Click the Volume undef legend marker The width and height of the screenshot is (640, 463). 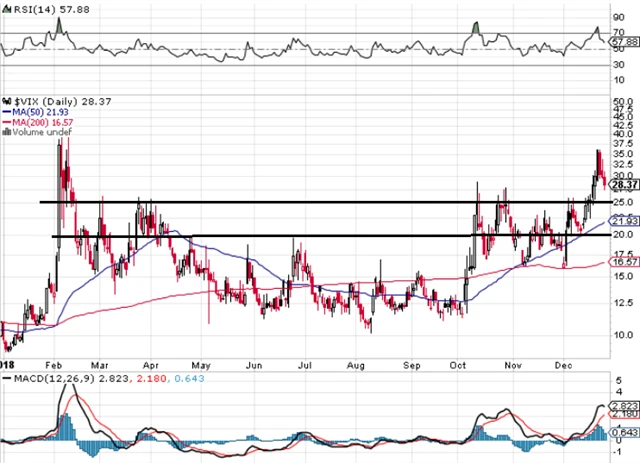(x=5, y=129)
